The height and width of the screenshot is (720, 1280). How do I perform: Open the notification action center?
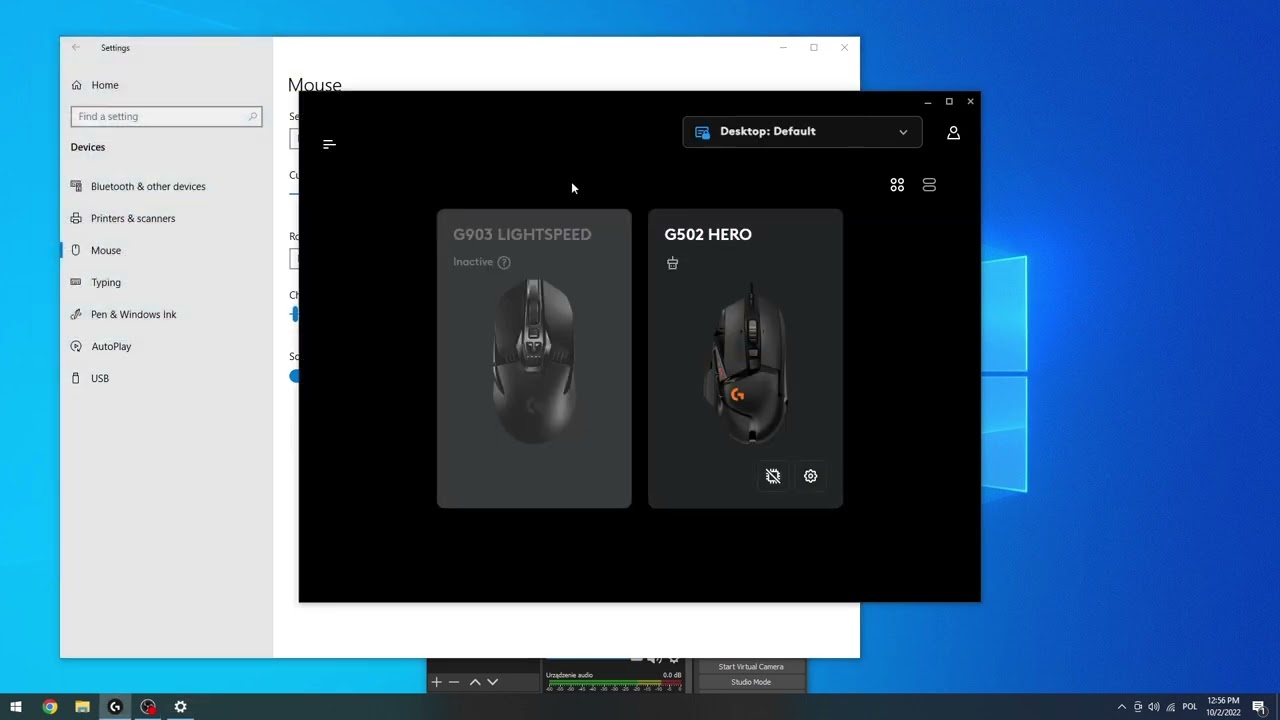point(1259,707)
